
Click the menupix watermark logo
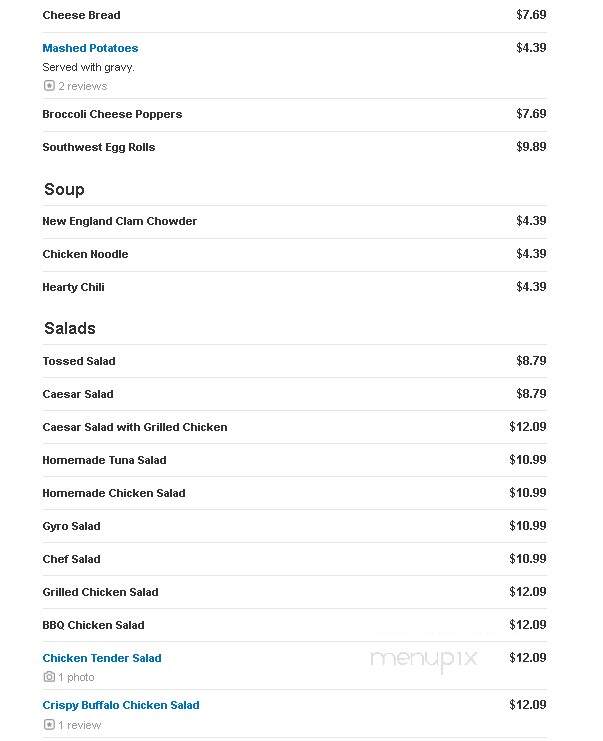tap(423, 660)
